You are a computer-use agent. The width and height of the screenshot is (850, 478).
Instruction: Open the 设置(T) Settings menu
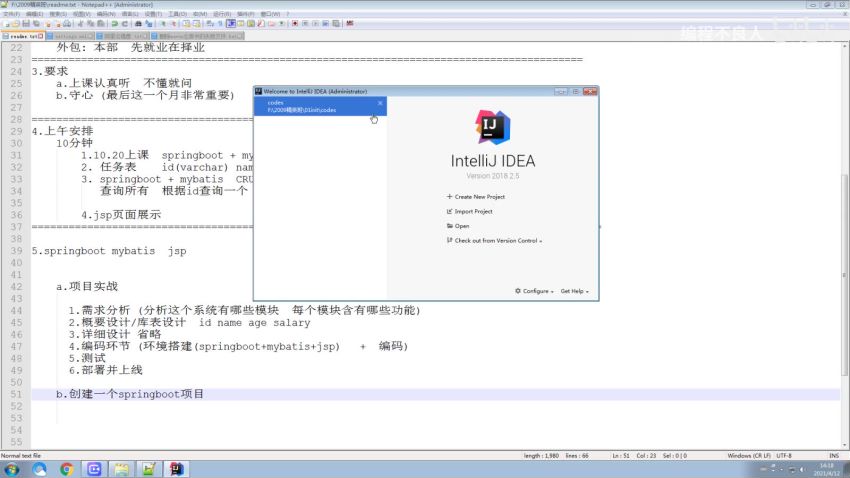point(153,14)
